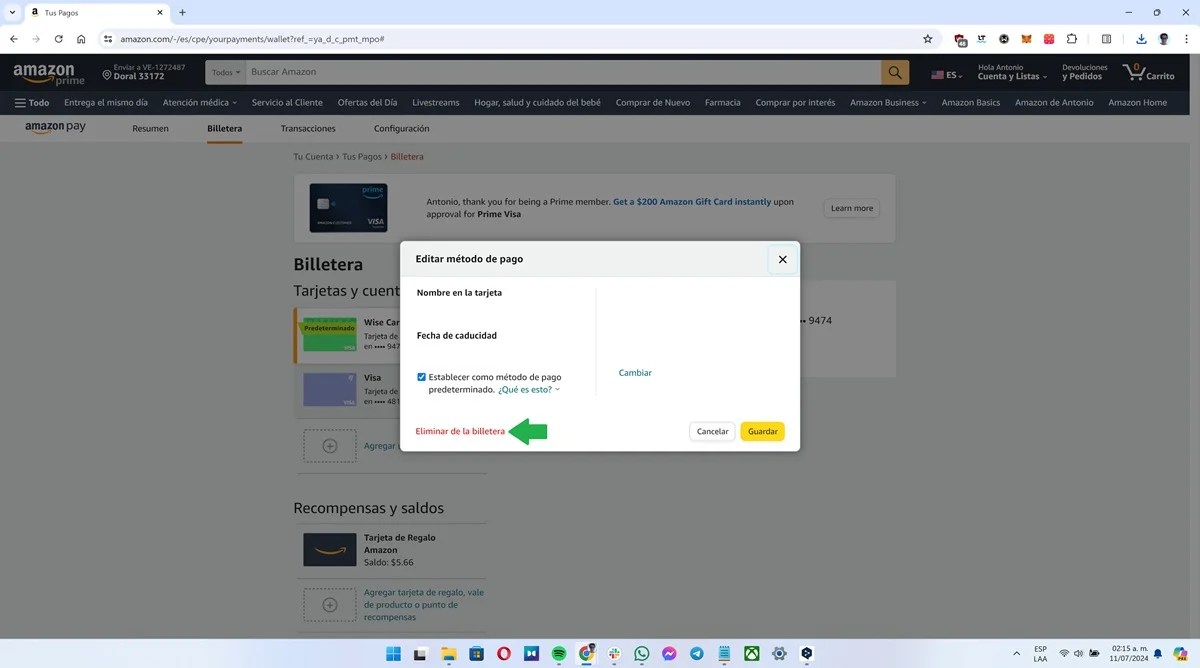Click the orange search magnifier icon
Screen dimensions: 1200x668
point(893,72)
